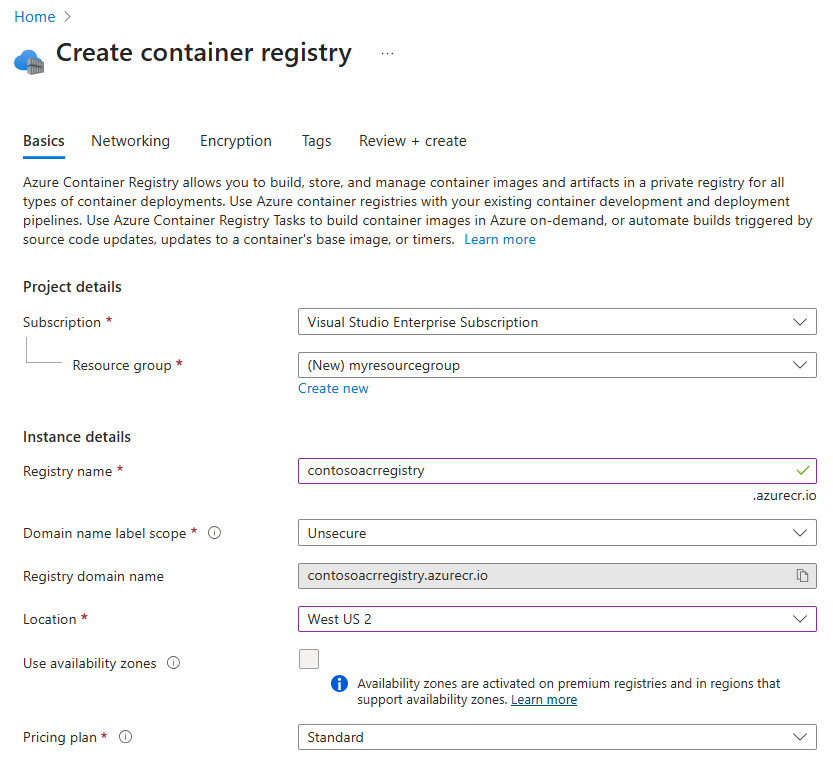Enable the Use availability zones checkbox
Viewport: 833px width, 768px height.
309,659
